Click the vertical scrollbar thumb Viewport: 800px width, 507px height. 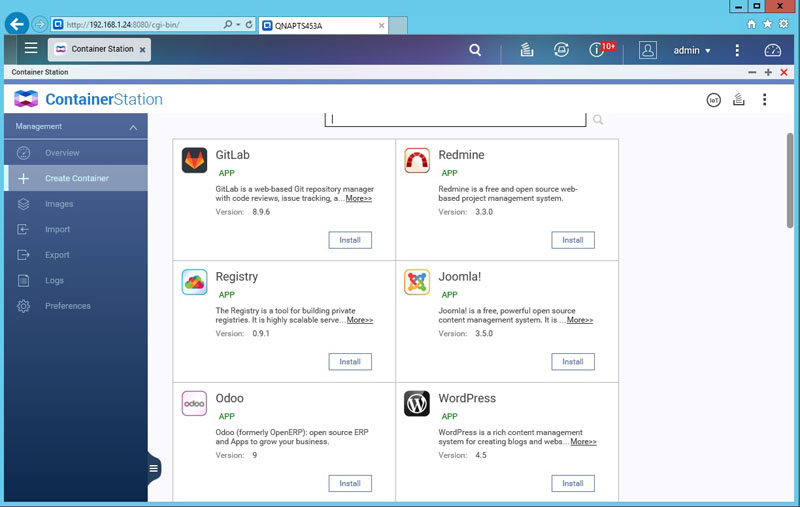click(x=790, y=181)
